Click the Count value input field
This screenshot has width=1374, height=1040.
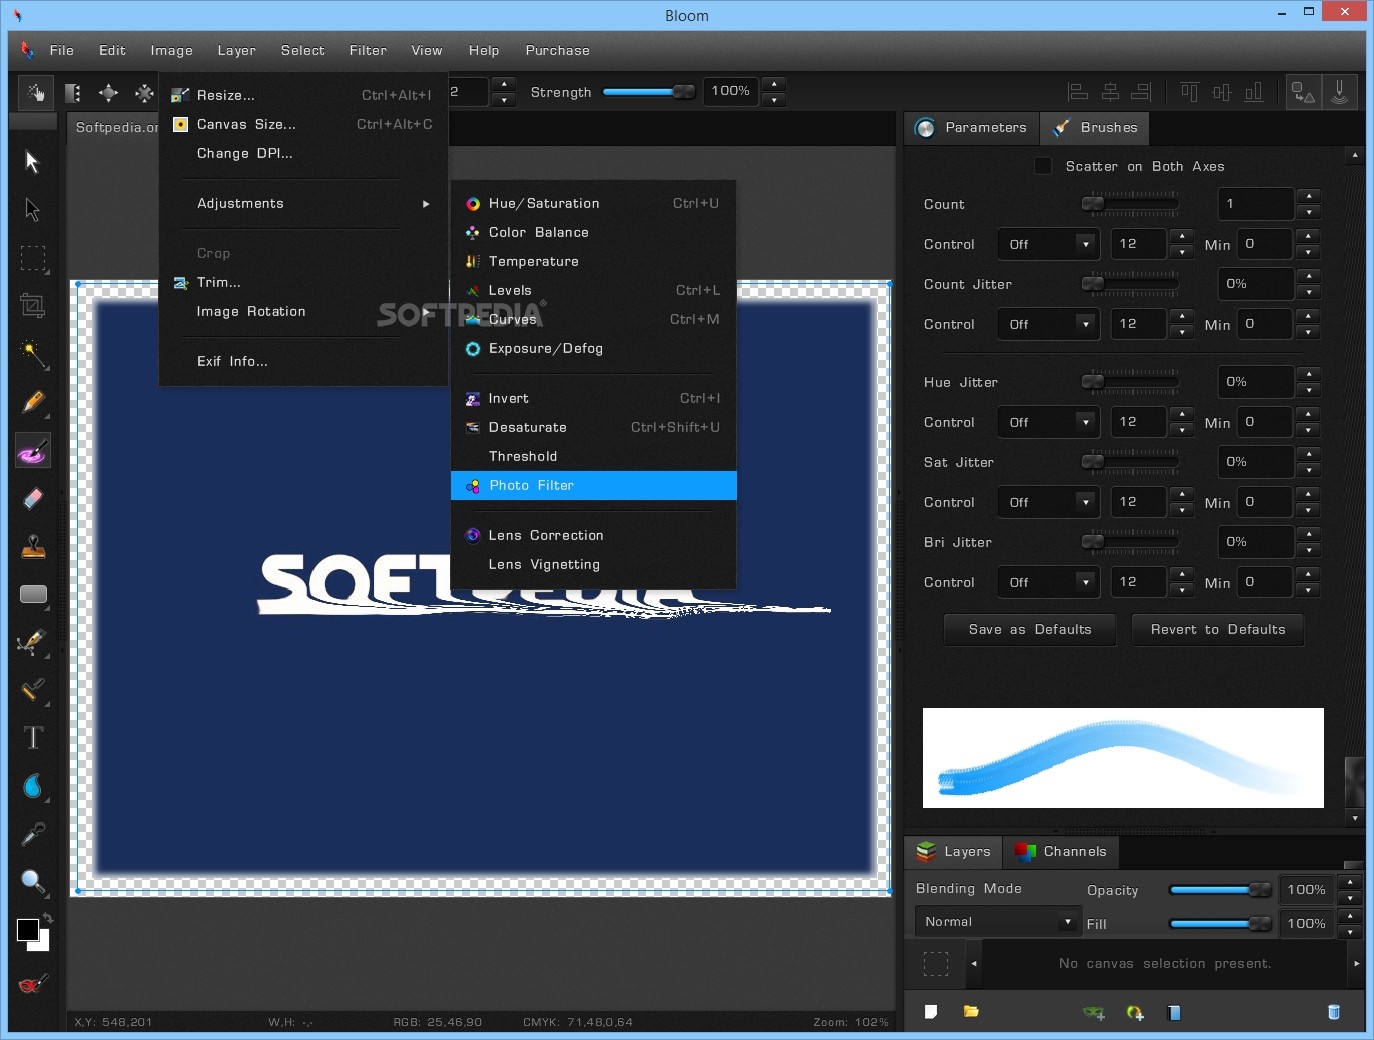click(1256, 204)
